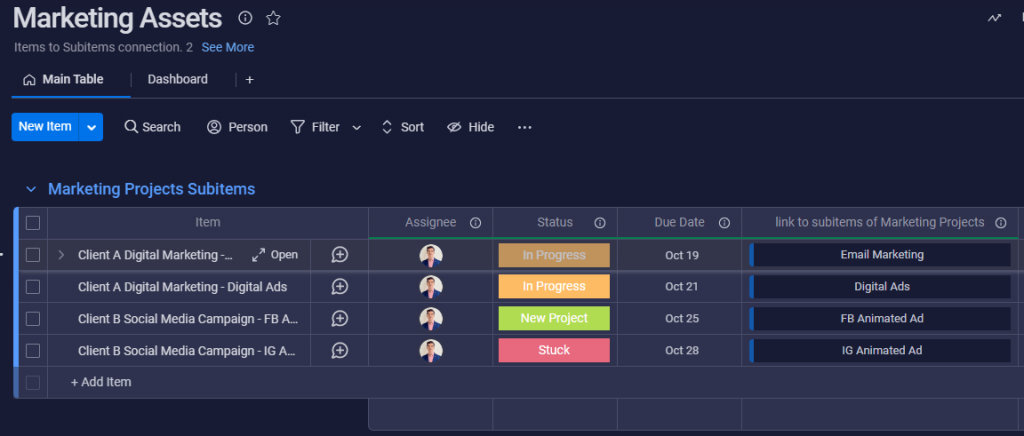The height and width of the screenshot is (436, 1024).
Task: Start conversation on Digital Ads item
Action: tap(340, 287)
